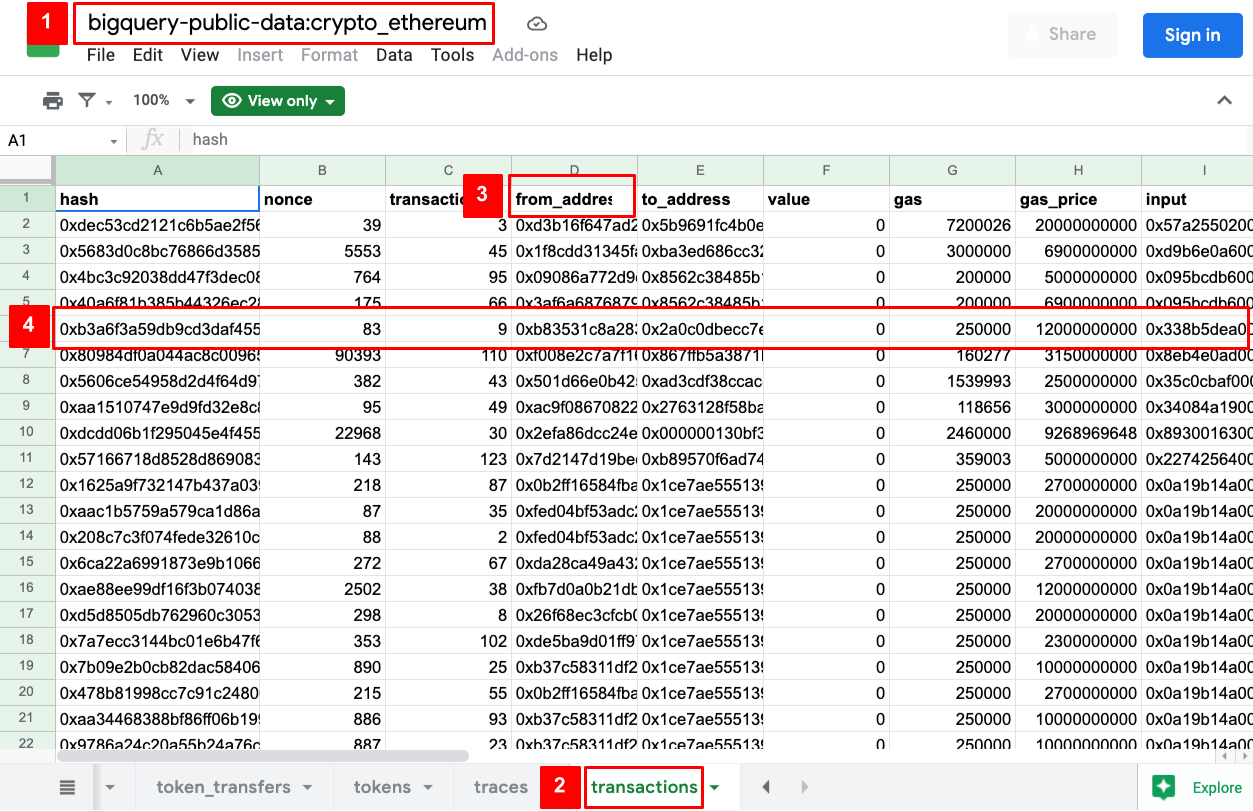Click nonce cell with value 2502
The width and height of the screenshot is (1253, 811).
click(322, 589)
